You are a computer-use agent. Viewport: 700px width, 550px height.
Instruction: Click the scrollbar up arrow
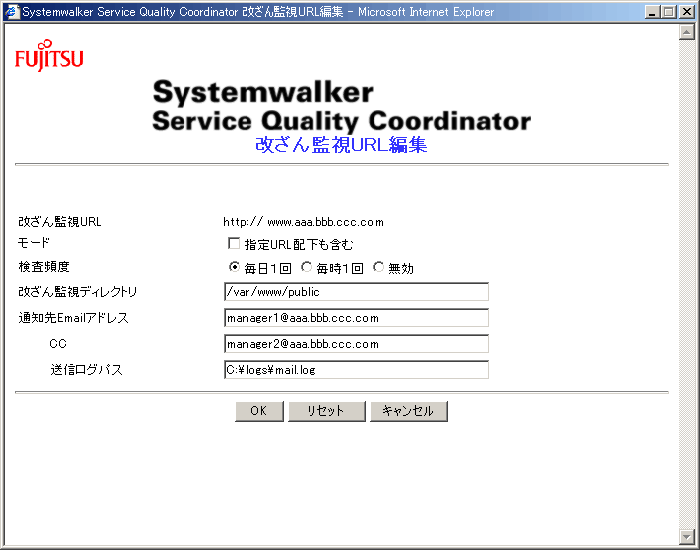[687, 32]
